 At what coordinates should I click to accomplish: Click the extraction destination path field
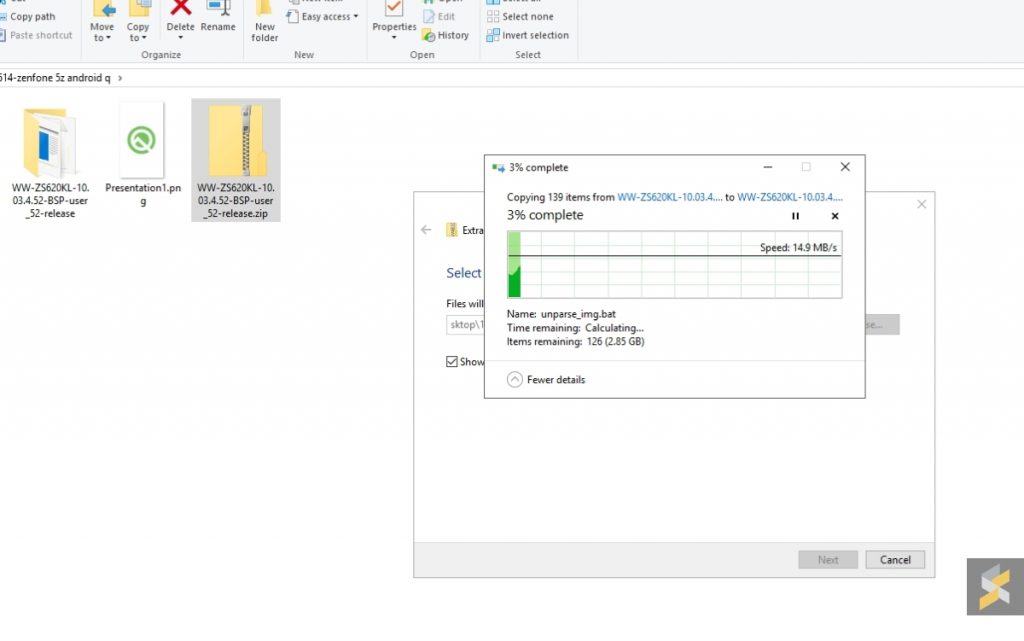[x=465, y=324]
